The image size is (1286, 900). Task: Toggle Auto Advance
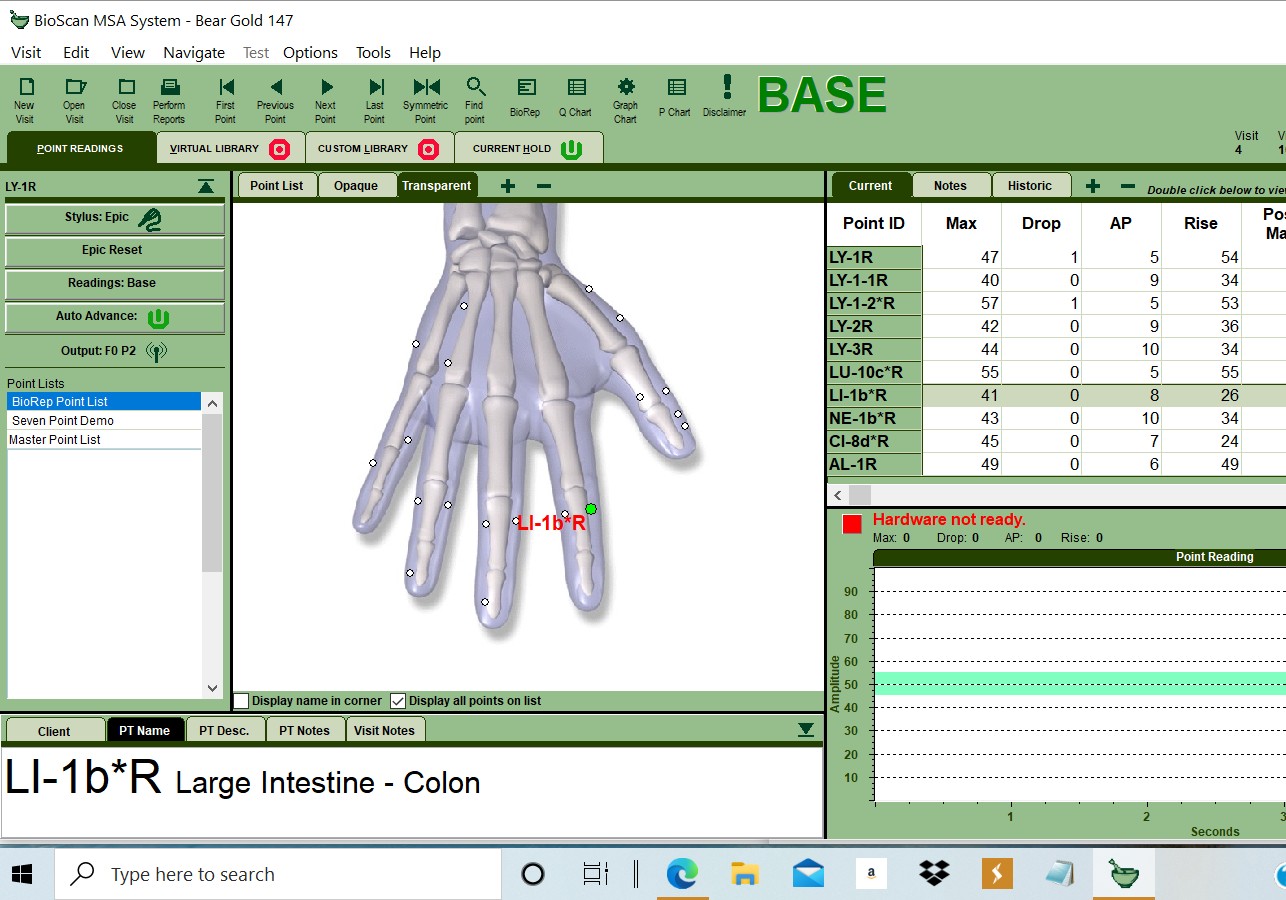[114, 318]
